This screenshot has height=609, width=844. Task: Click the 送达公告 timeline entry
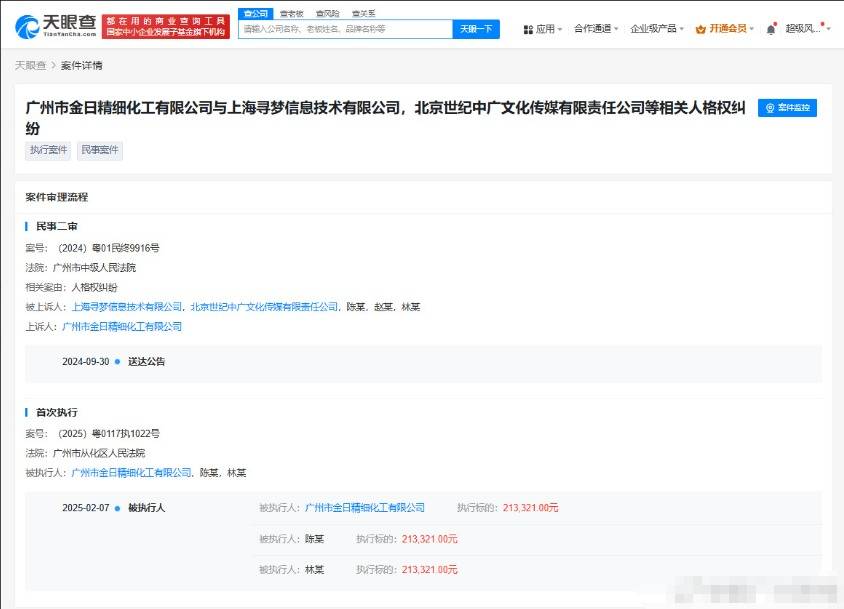(146, 362)
